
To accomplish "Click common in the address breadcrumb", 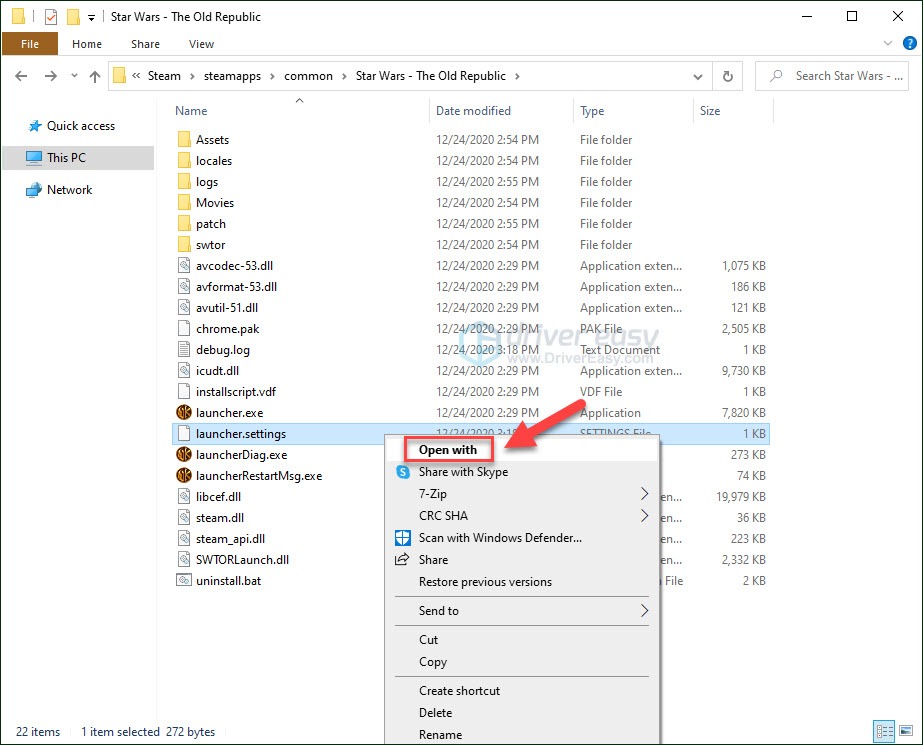I will pos(308,76).
